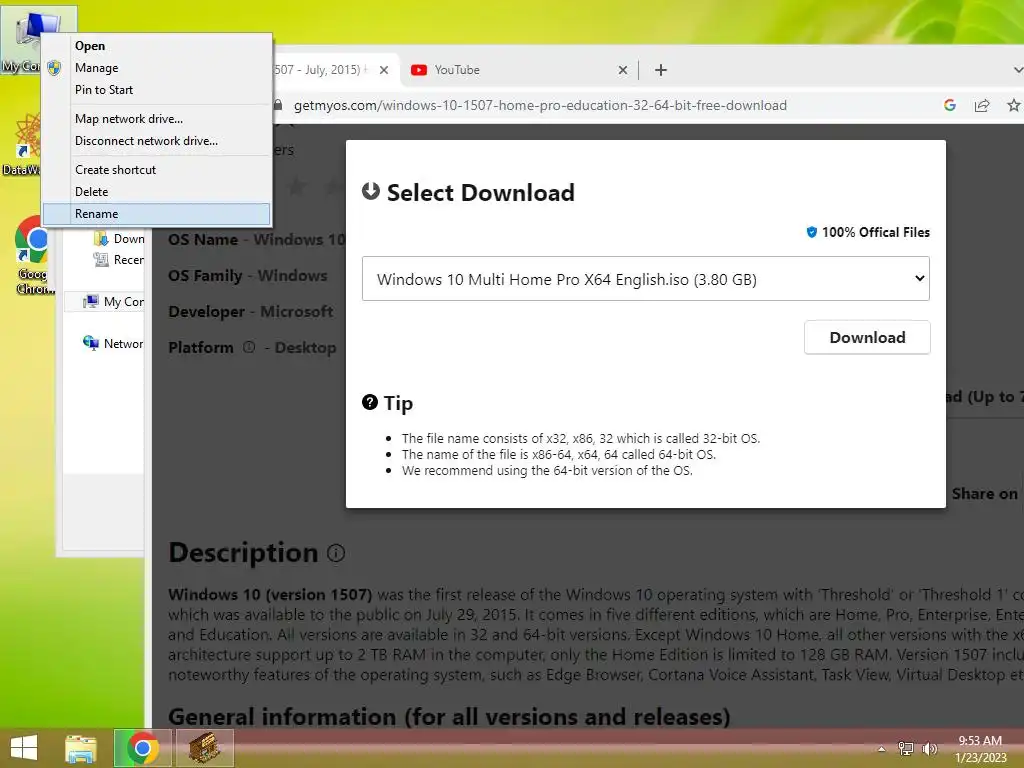Open Downloads in Explorer sidebar
Viewport: 1024px width, 768px height.
[x=119, y=239]
